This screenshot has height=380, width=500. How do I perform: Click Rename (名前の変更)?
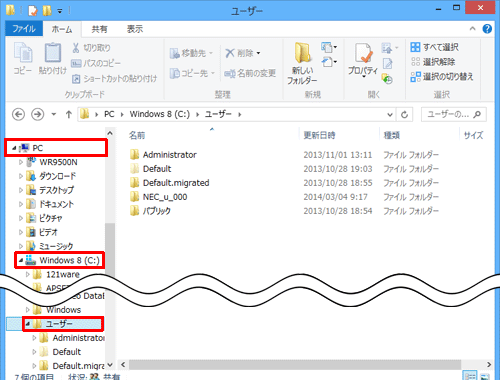[250, 73]
